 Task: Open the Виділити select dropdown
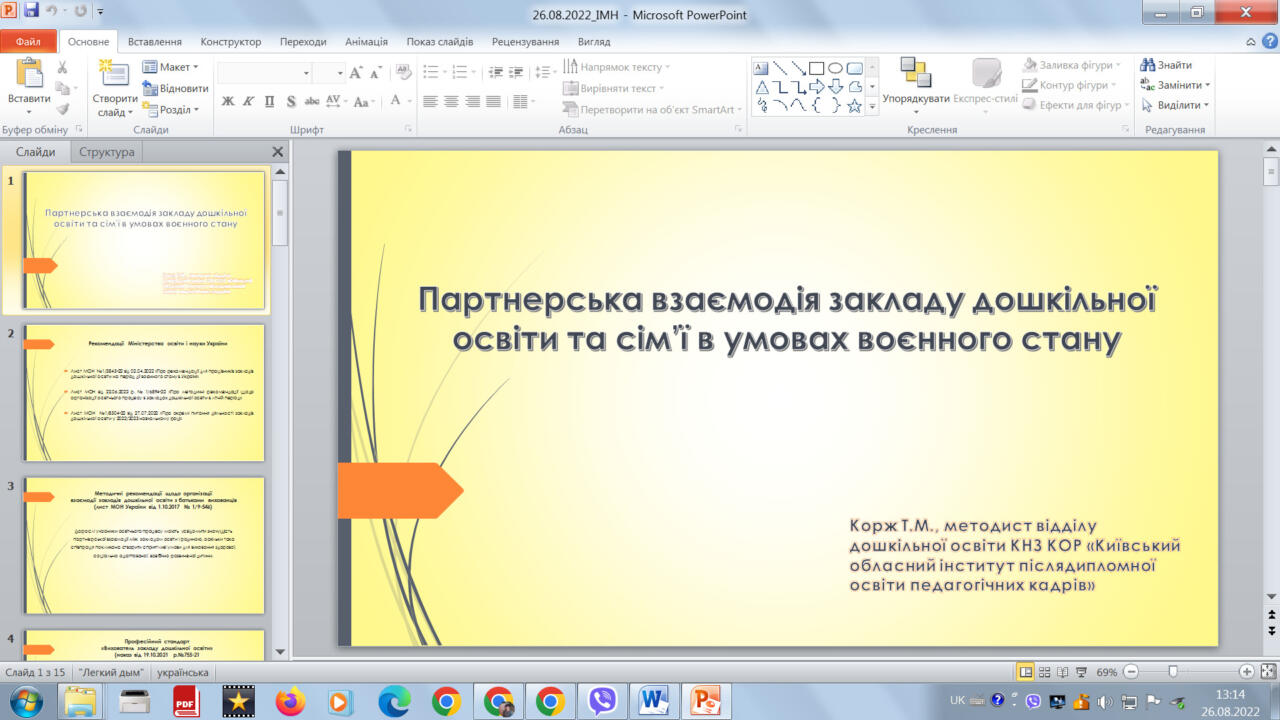1174,105
